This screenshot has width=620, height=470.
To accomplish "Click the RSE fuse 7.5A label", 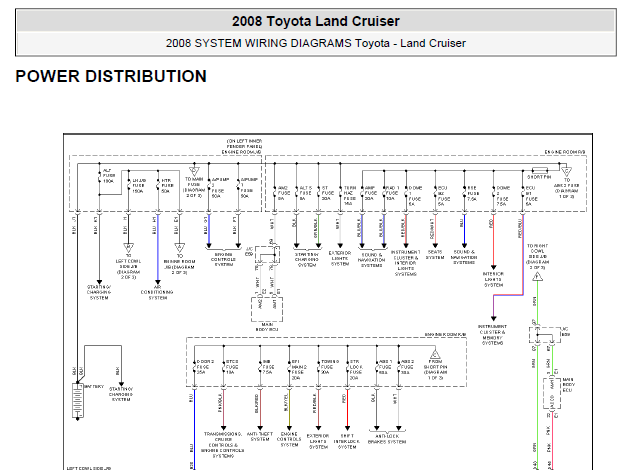I will pos(473,193).
